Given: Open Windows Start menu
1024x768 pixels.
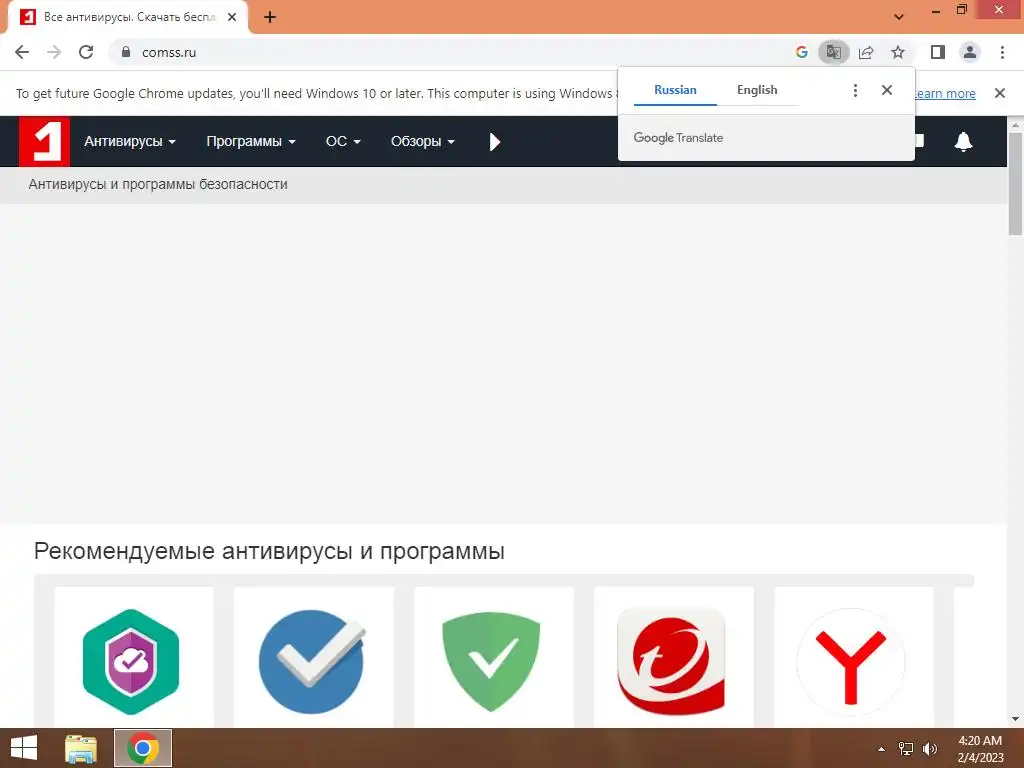Looking at the screenshot, I should point(24,748).
